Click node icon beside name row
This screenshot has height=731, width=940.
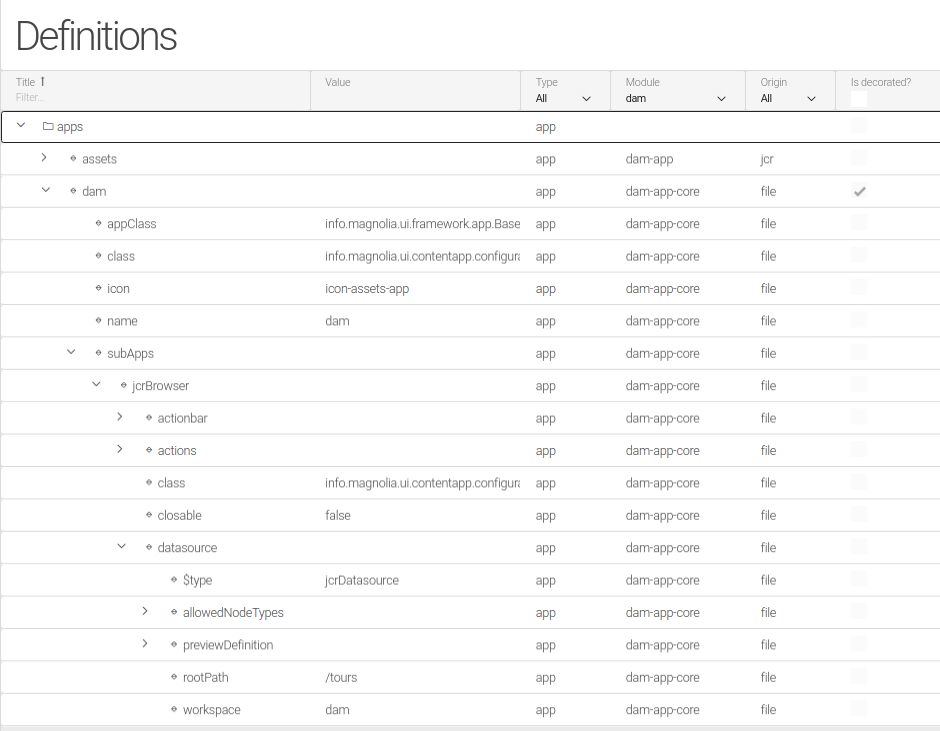tap(98, 321)
